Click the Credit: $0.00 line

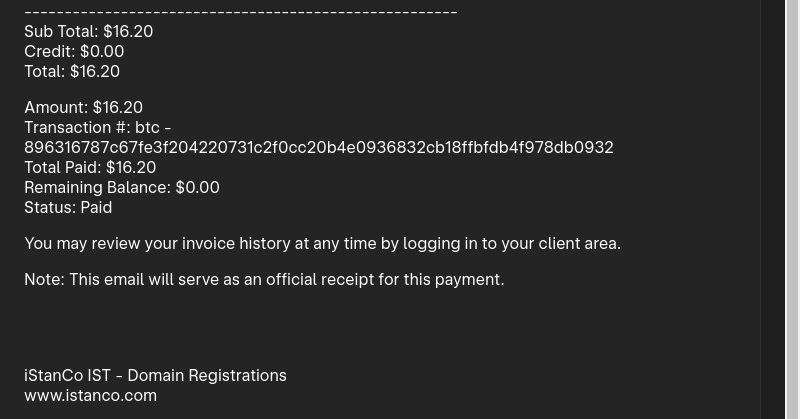[74, 51]
